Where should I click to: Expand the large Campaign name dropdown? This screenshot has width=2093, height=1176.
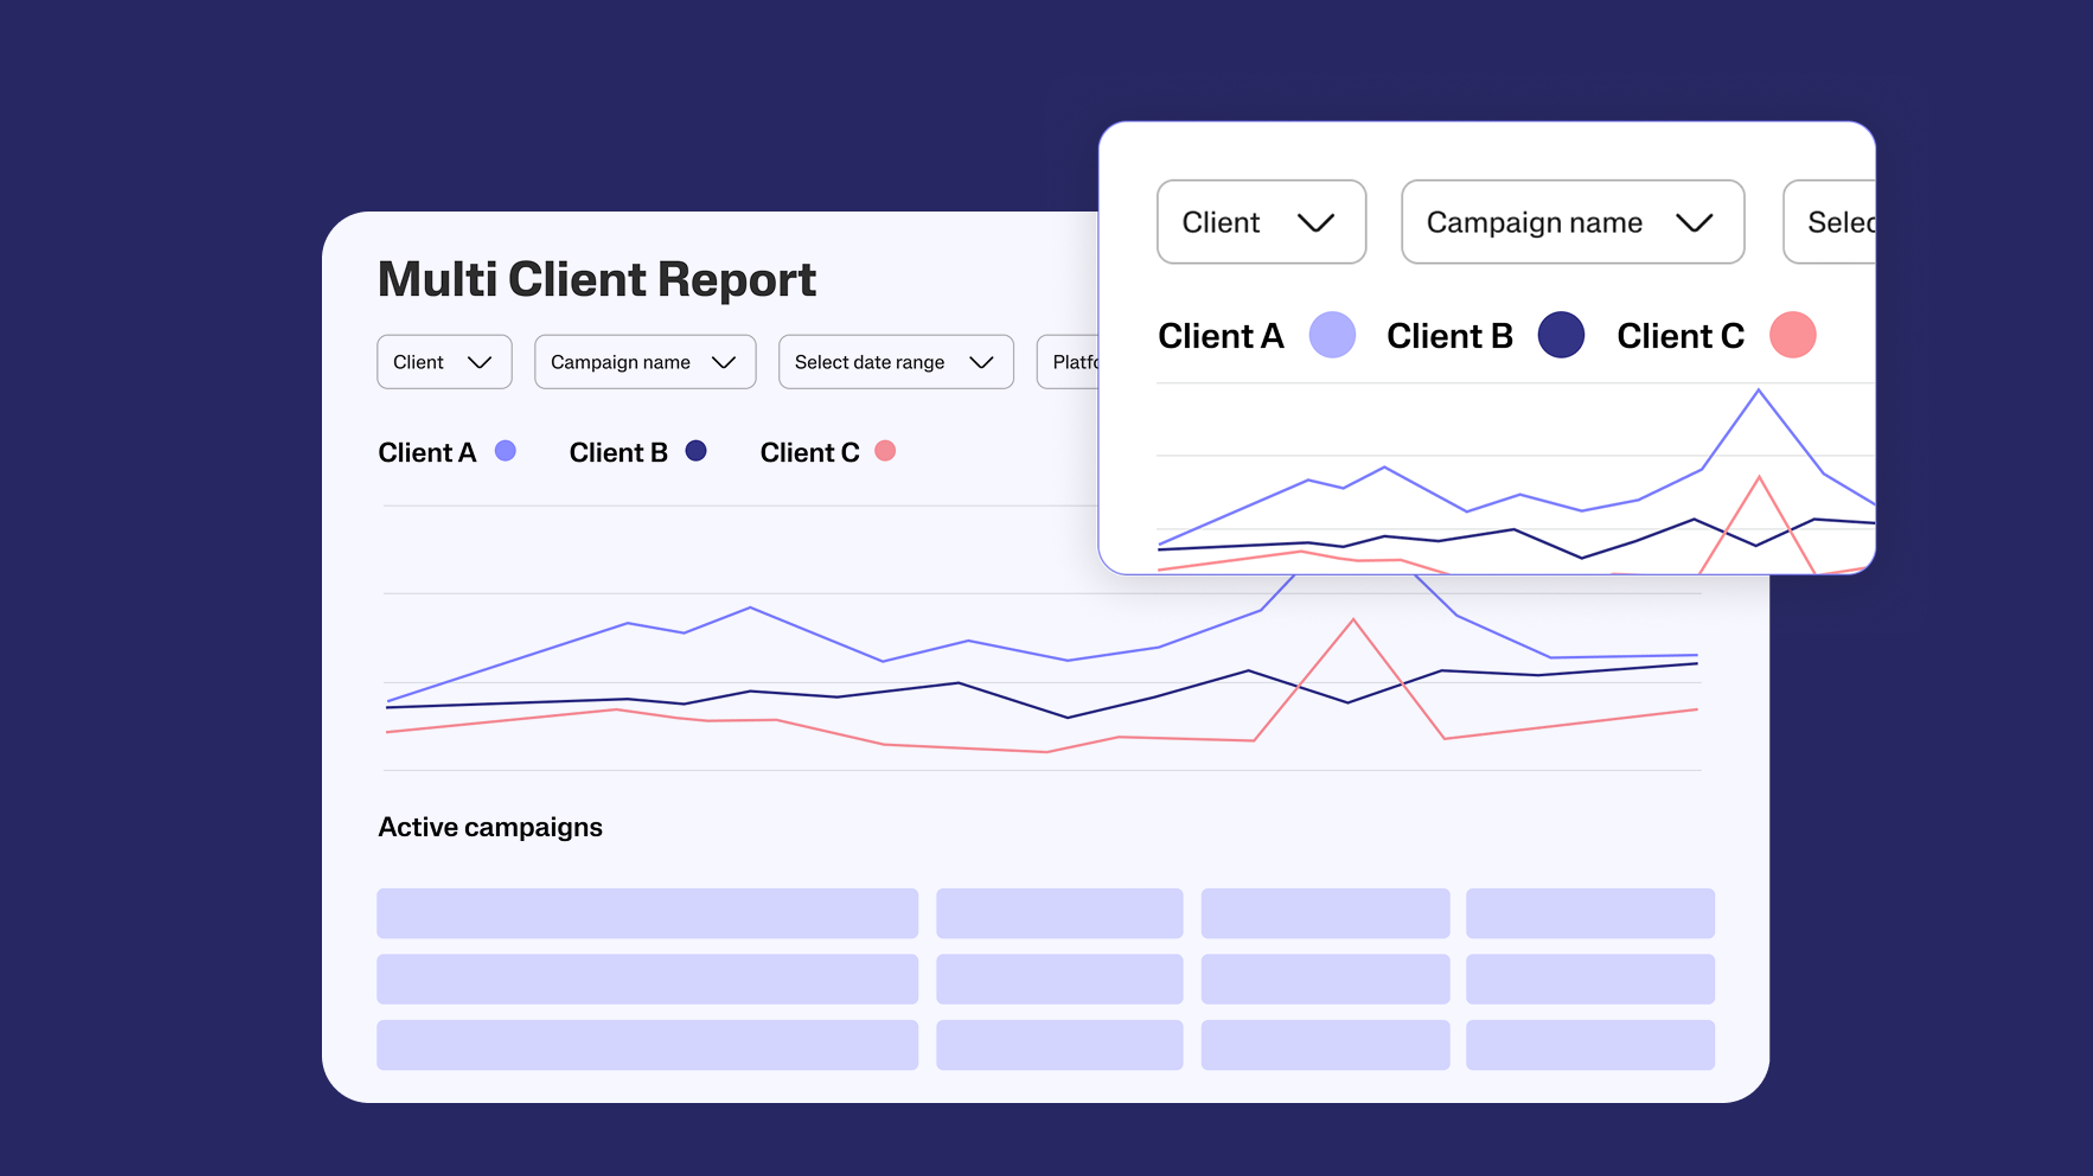[x=1572, y=222]
